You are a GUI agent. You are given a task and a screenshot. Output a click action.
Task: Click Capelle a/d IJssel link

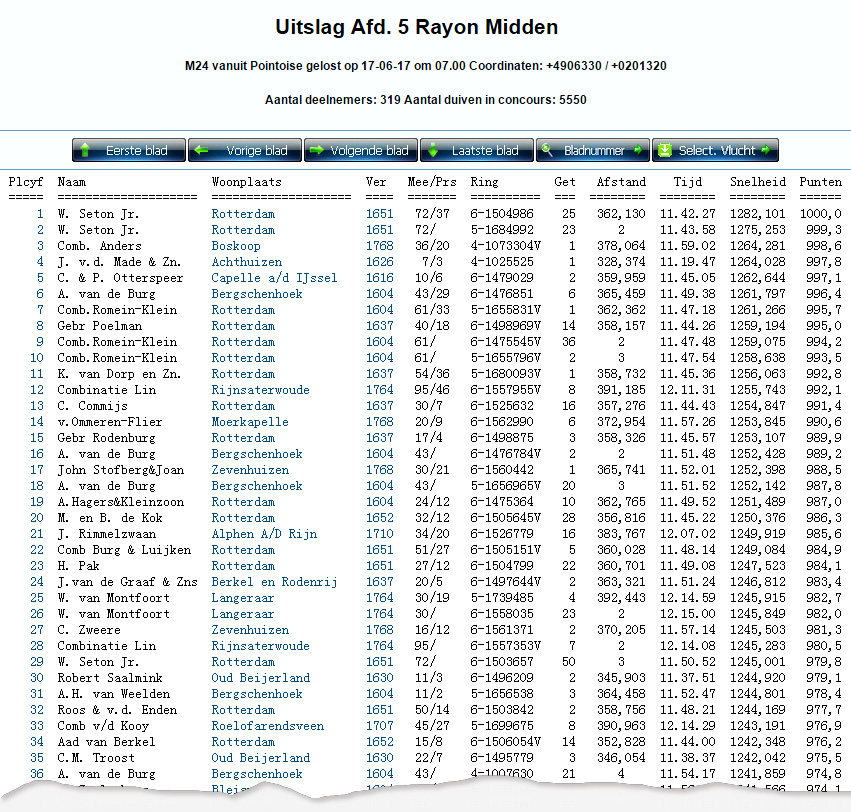tap(275, 278)
